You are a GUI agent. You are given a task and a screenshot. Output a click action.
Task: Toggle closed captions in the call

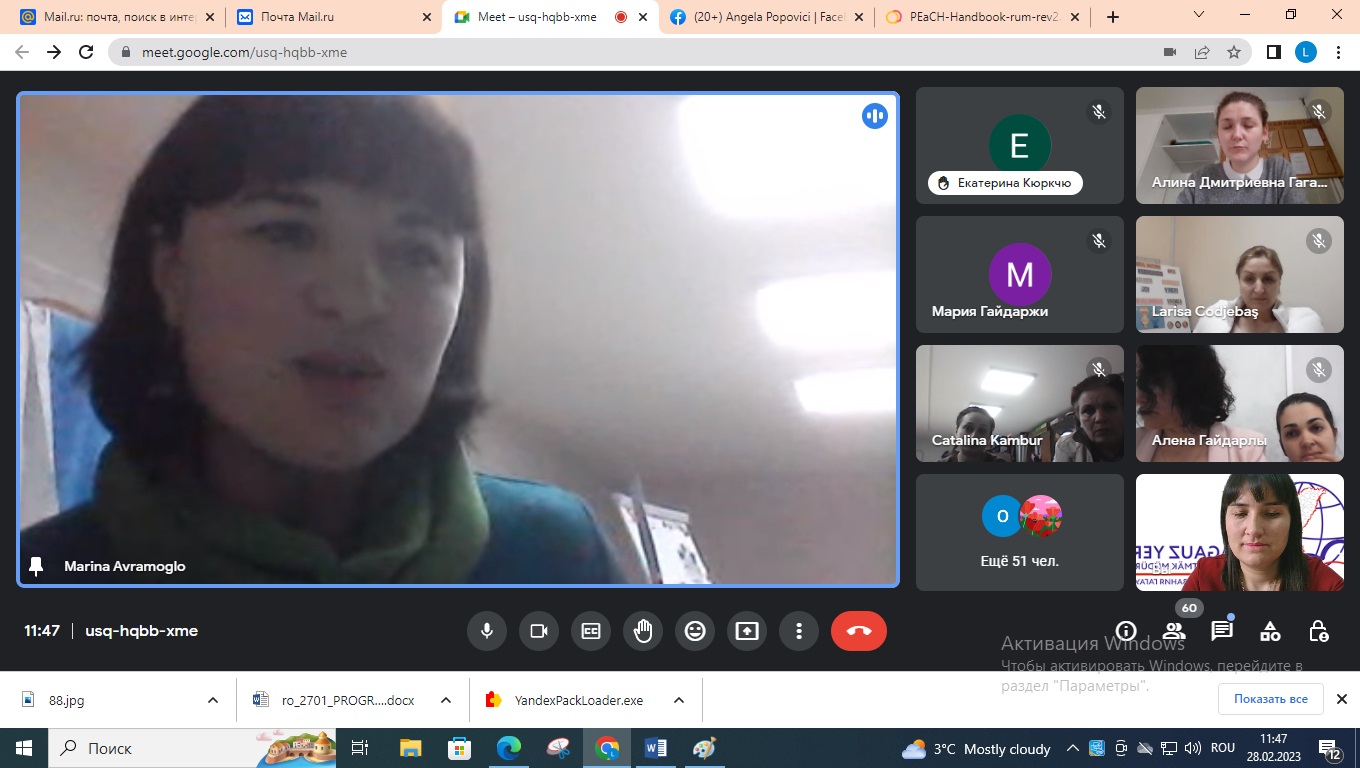click(591, 631)
